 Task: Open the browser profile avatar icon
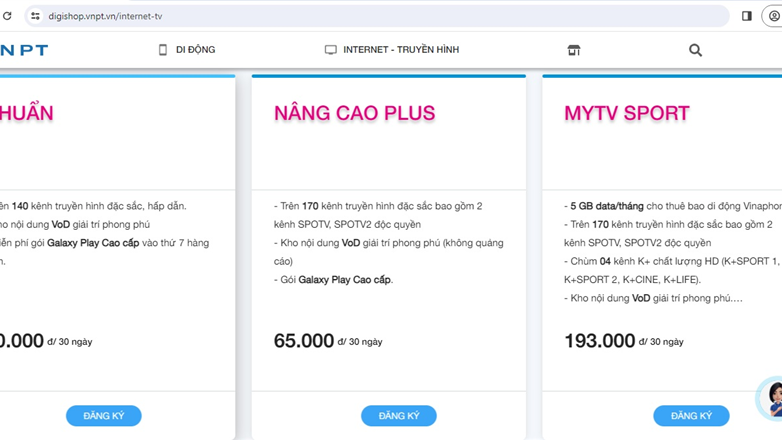[774, 16]
